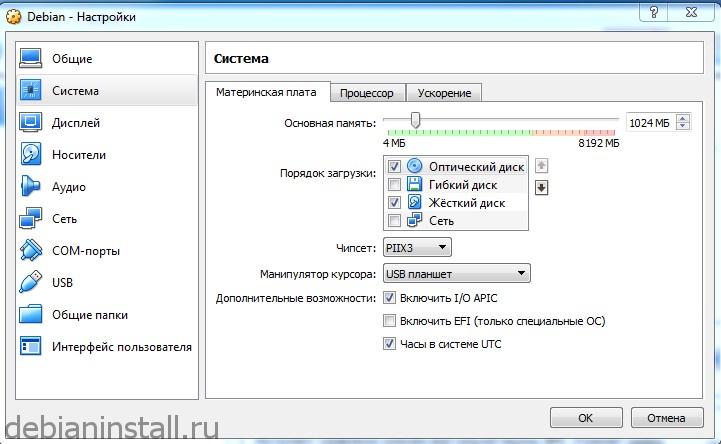721x444 pixels.
Task: Click the VirtualBox gear icon in title bar
Action: point(13,17)
